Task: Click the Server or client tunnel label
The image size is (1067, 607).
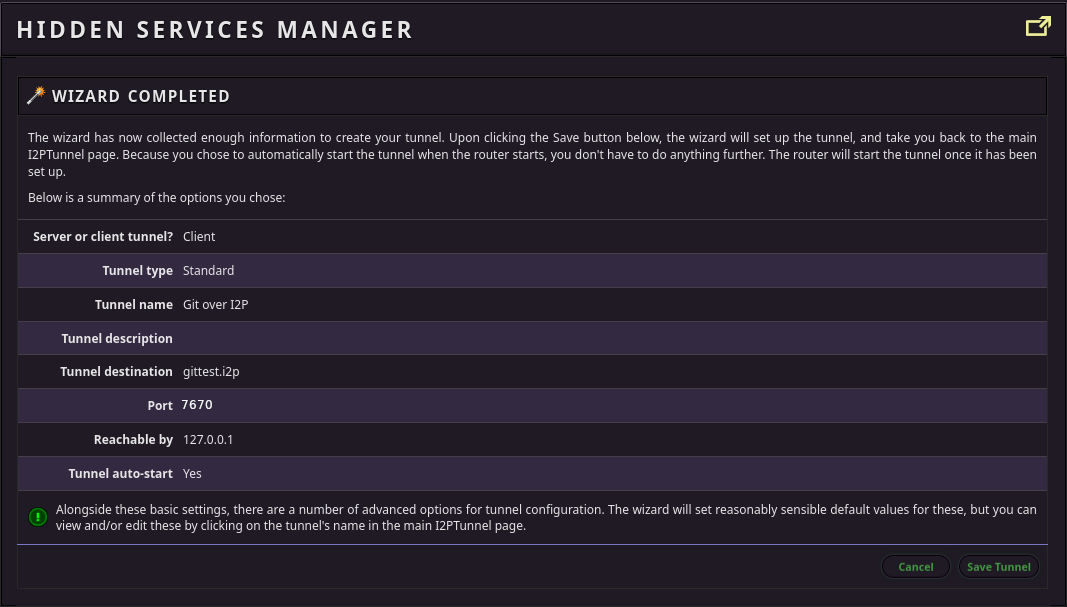Action: coord(103,237)
